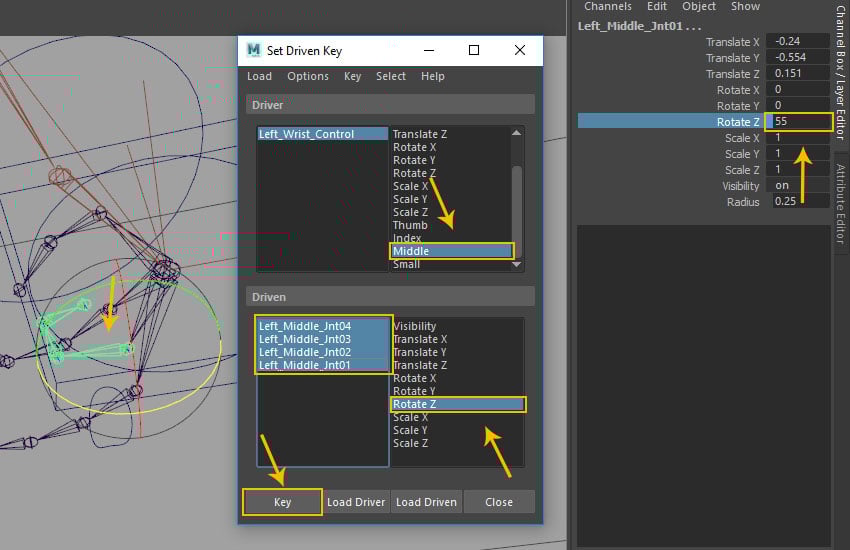Click the Translate X value field
Viewport: 850px width, 550px height.
799,42
